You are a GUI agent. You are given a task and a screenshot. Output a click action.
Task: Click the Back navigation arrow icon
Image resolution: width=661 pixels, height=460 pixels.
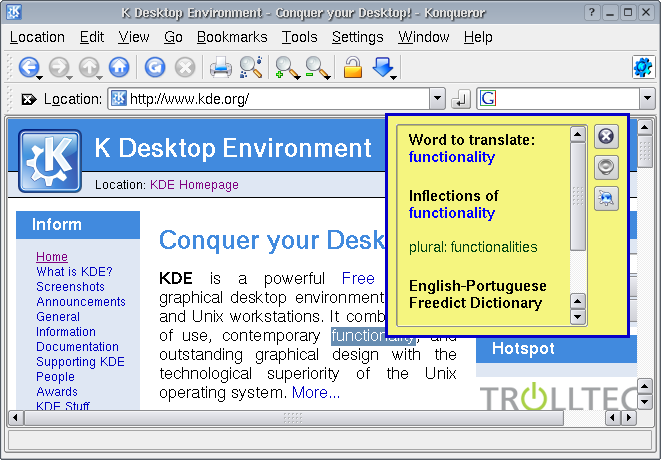click(26, 68)
